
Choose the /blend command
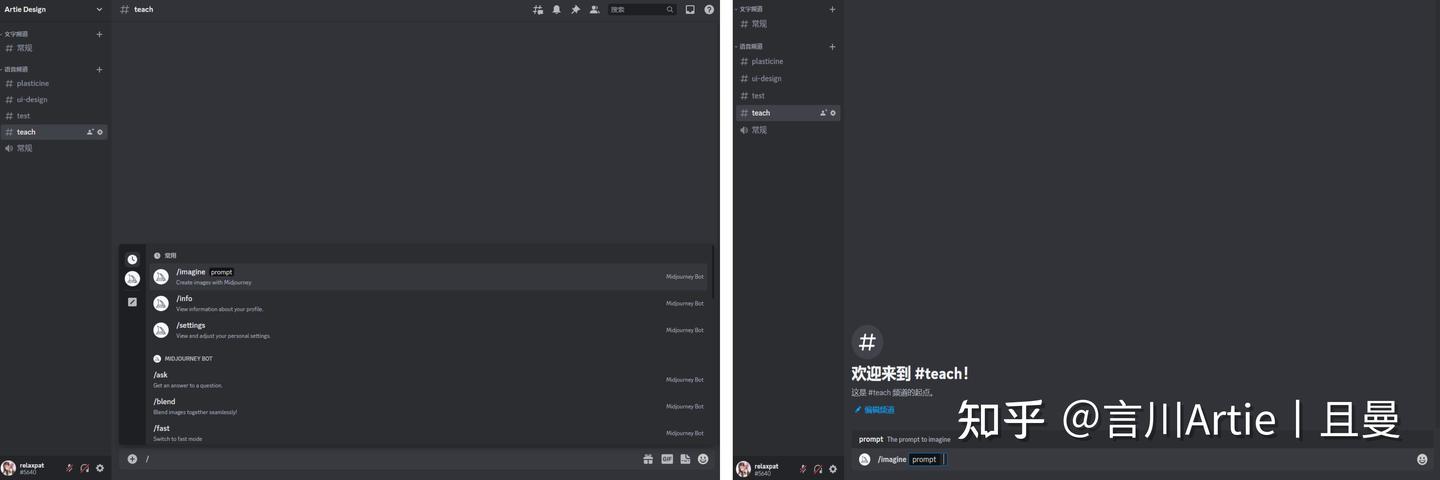point(428,406)
